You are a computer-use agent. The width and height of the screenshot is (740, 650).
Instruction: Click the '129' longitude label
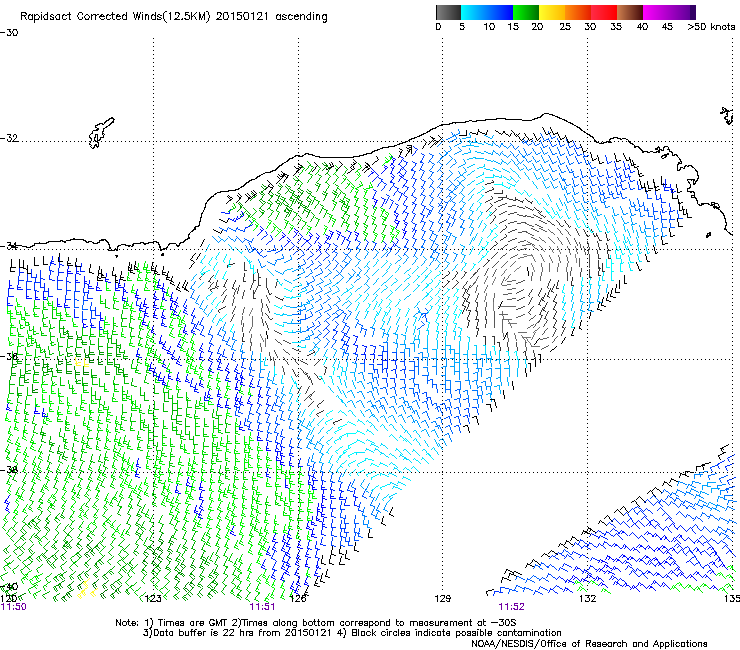click(x=442, y=599)
